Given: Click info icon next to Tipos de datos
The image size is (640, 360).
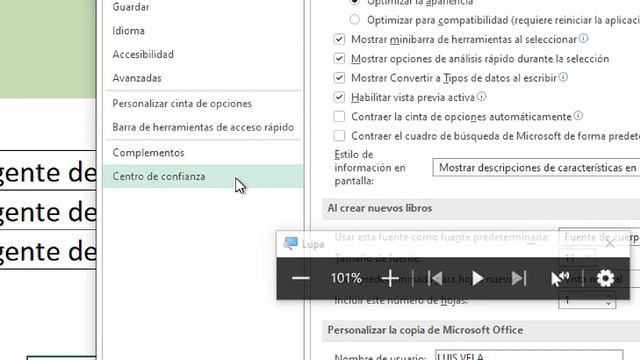Looking at the screenshot, I should (x=563, y=77).
